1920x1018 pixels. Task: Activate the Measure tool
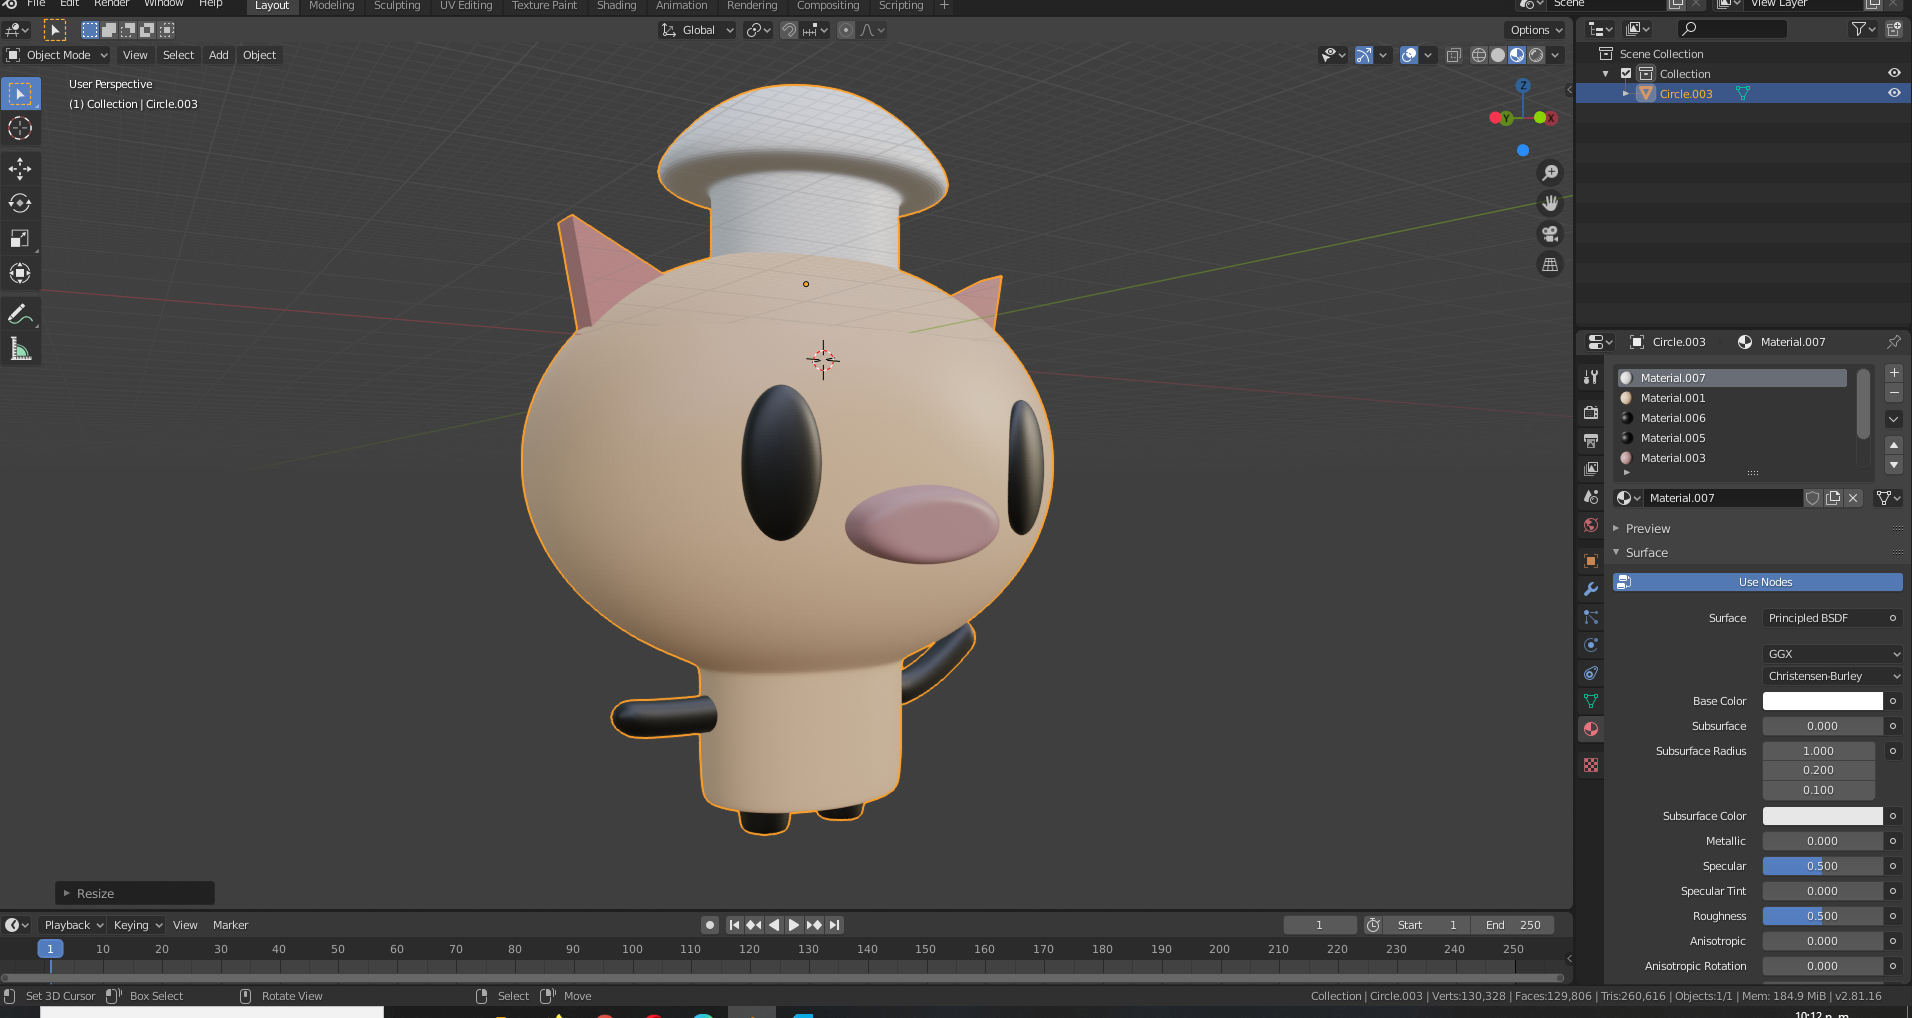pos(20,348)
